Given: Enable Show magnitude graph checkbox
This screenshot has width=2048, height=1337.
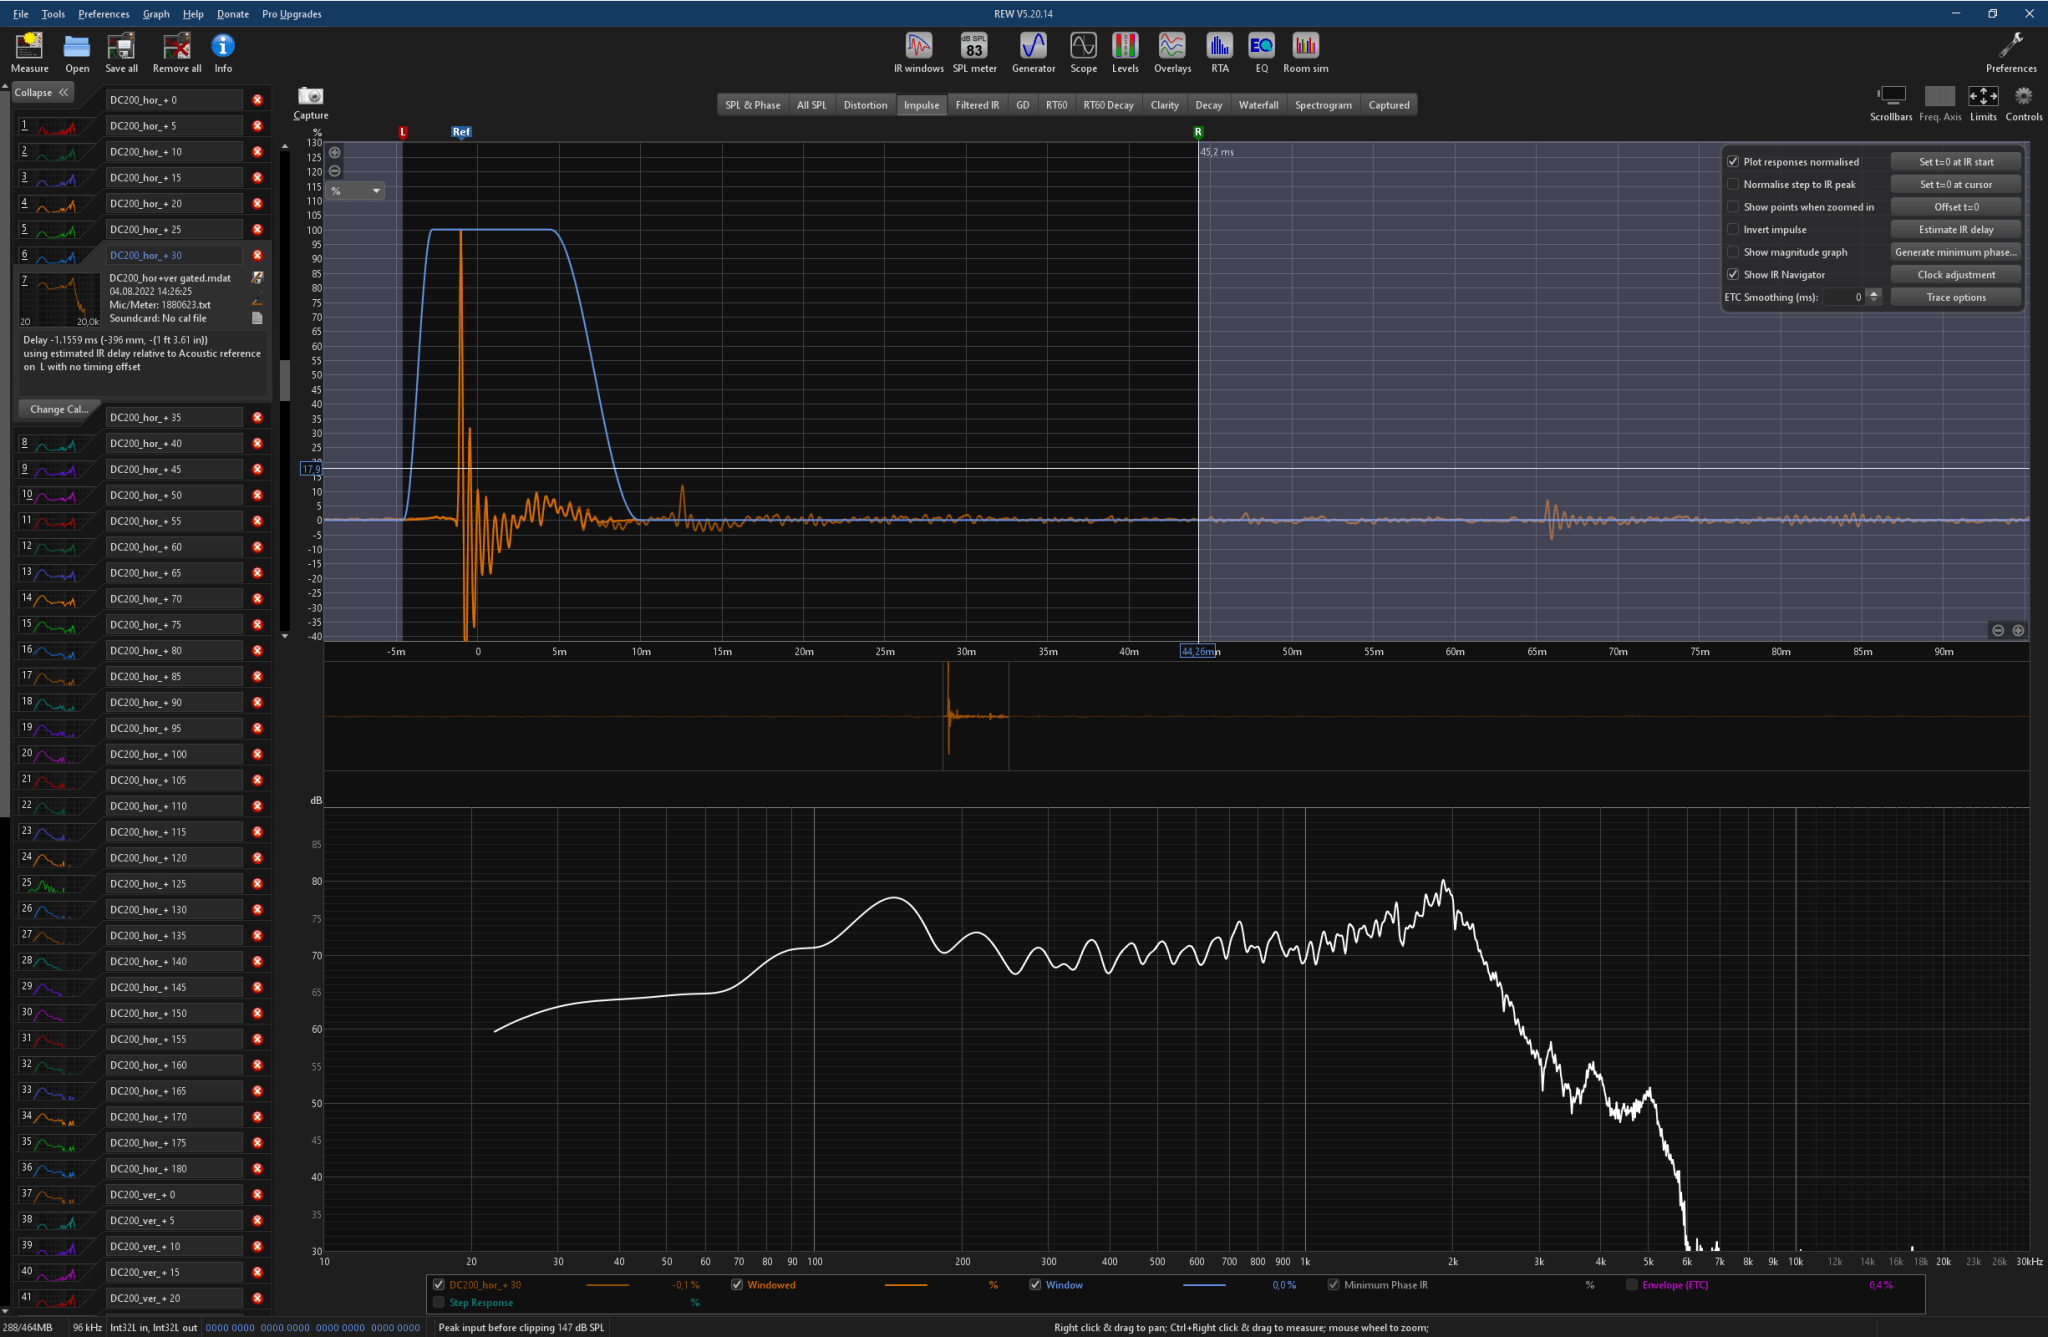Looking at the screenshot, I should (1733, 252).
